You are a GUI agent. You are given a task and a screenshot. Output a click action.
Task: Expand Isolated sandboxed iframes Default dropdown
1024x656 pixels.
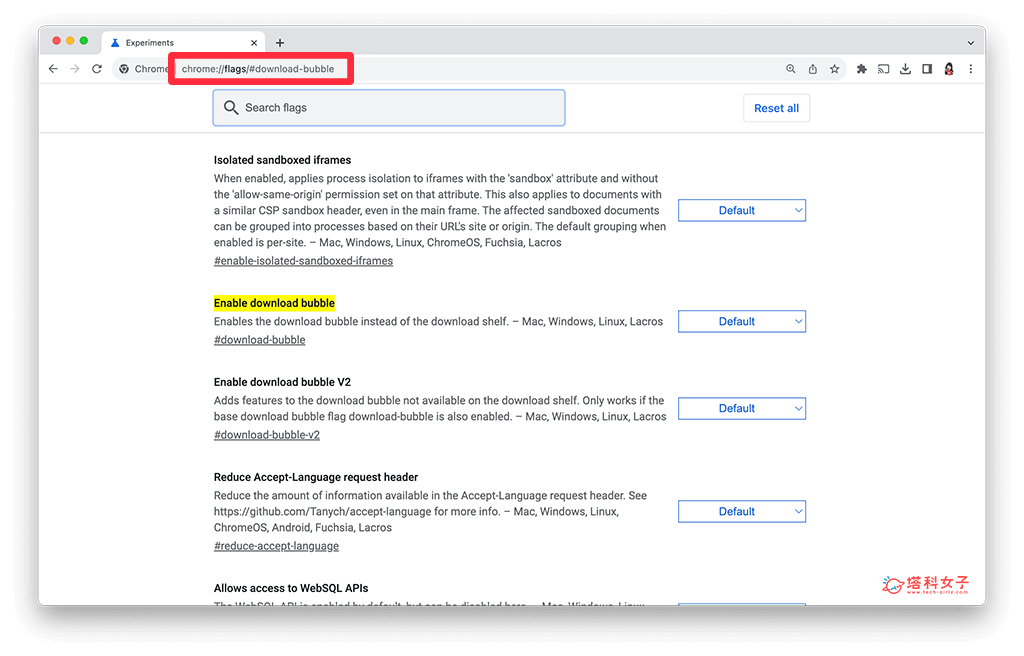click(741, 210)
